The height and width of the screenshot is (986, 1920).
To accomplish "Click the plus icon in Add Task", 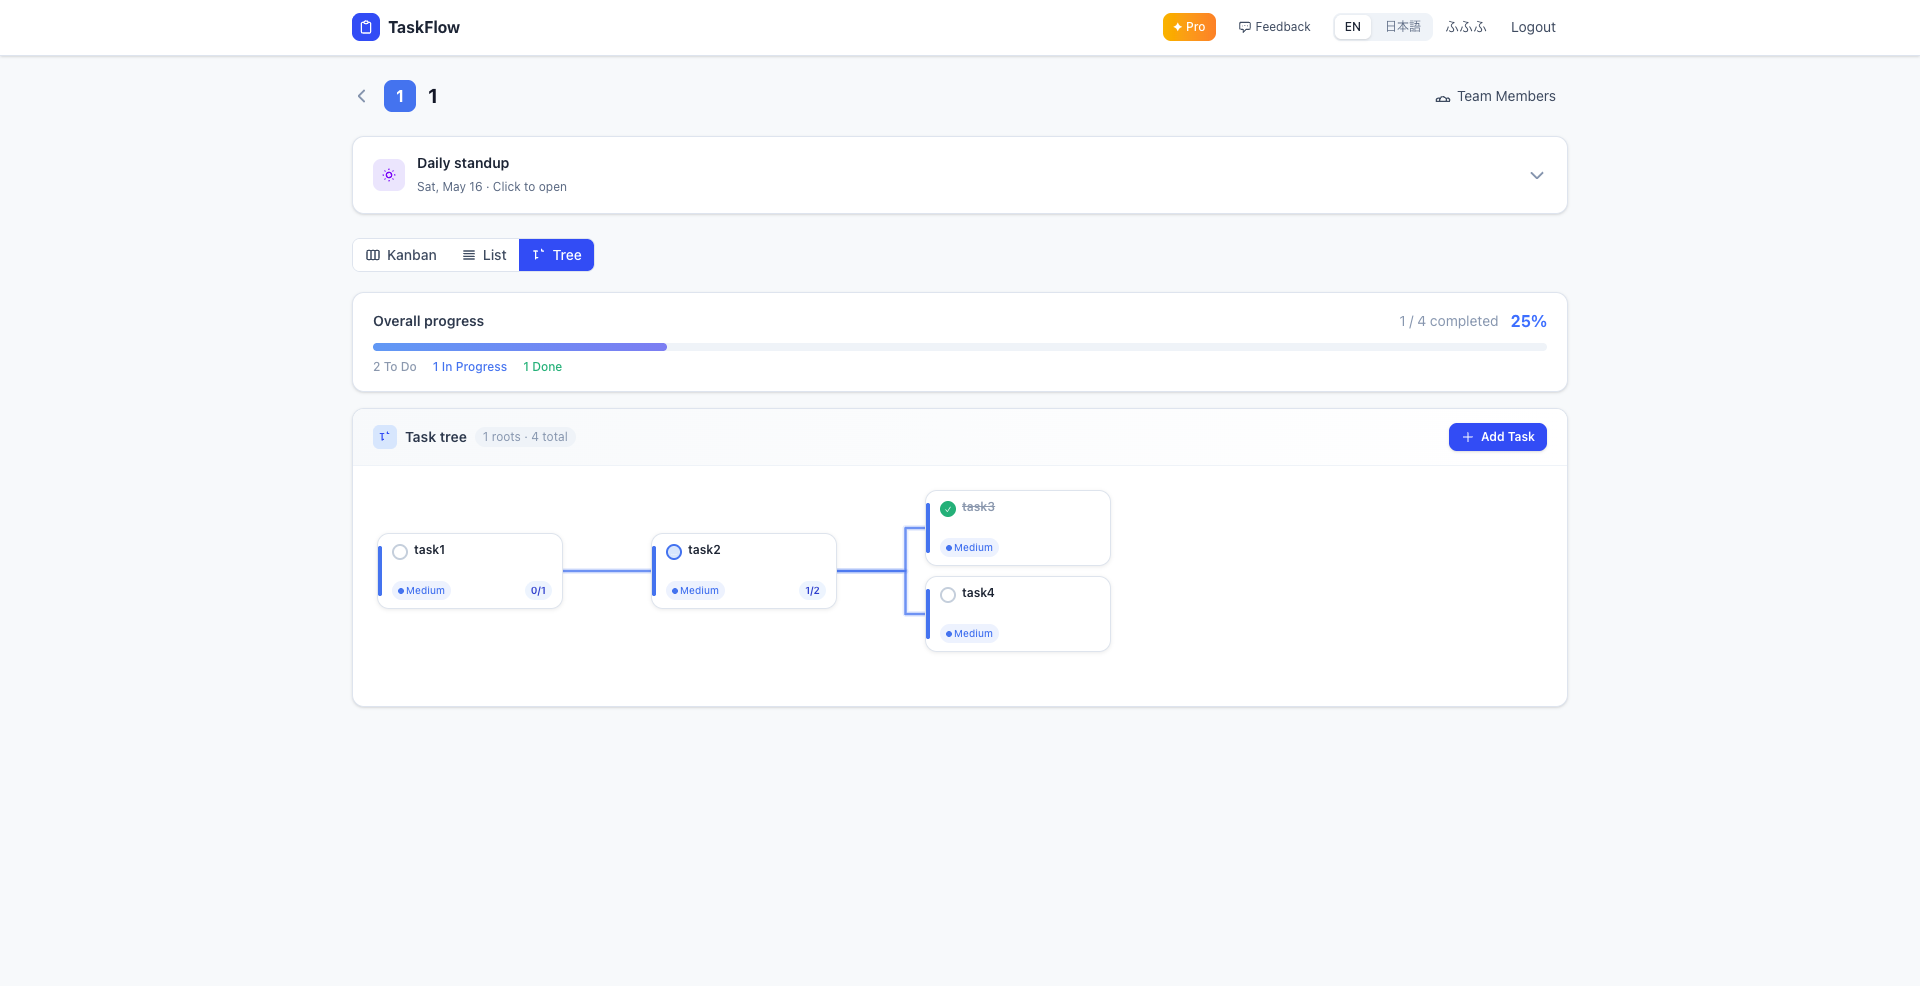I will [1468, 437].
